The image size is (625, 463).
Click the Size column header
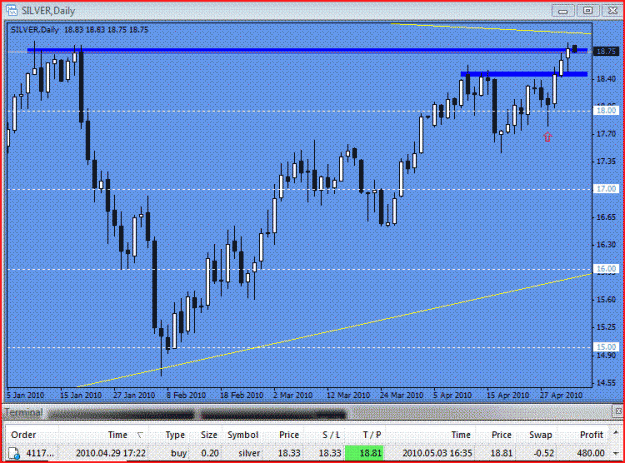click(x=209, y=435)
